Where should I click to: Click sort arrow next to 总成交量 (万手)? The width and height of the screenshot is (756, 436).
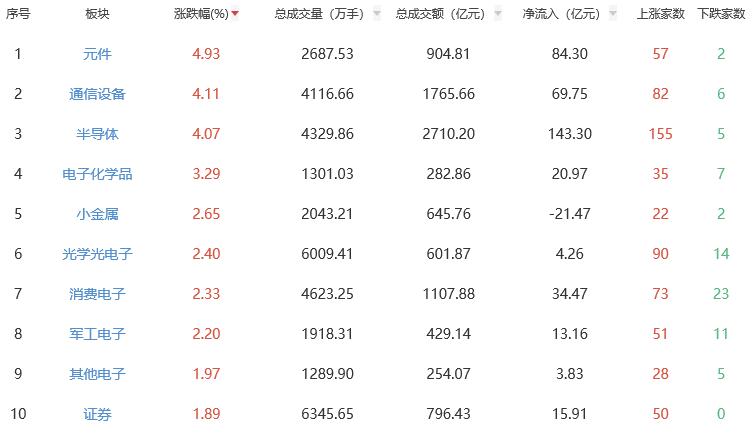coord(376,15)
